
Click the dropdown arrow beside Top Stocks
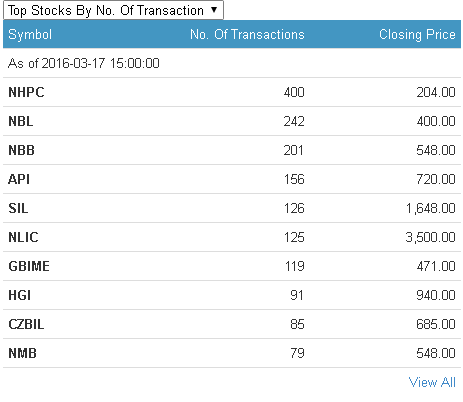[x=214, y=10]
